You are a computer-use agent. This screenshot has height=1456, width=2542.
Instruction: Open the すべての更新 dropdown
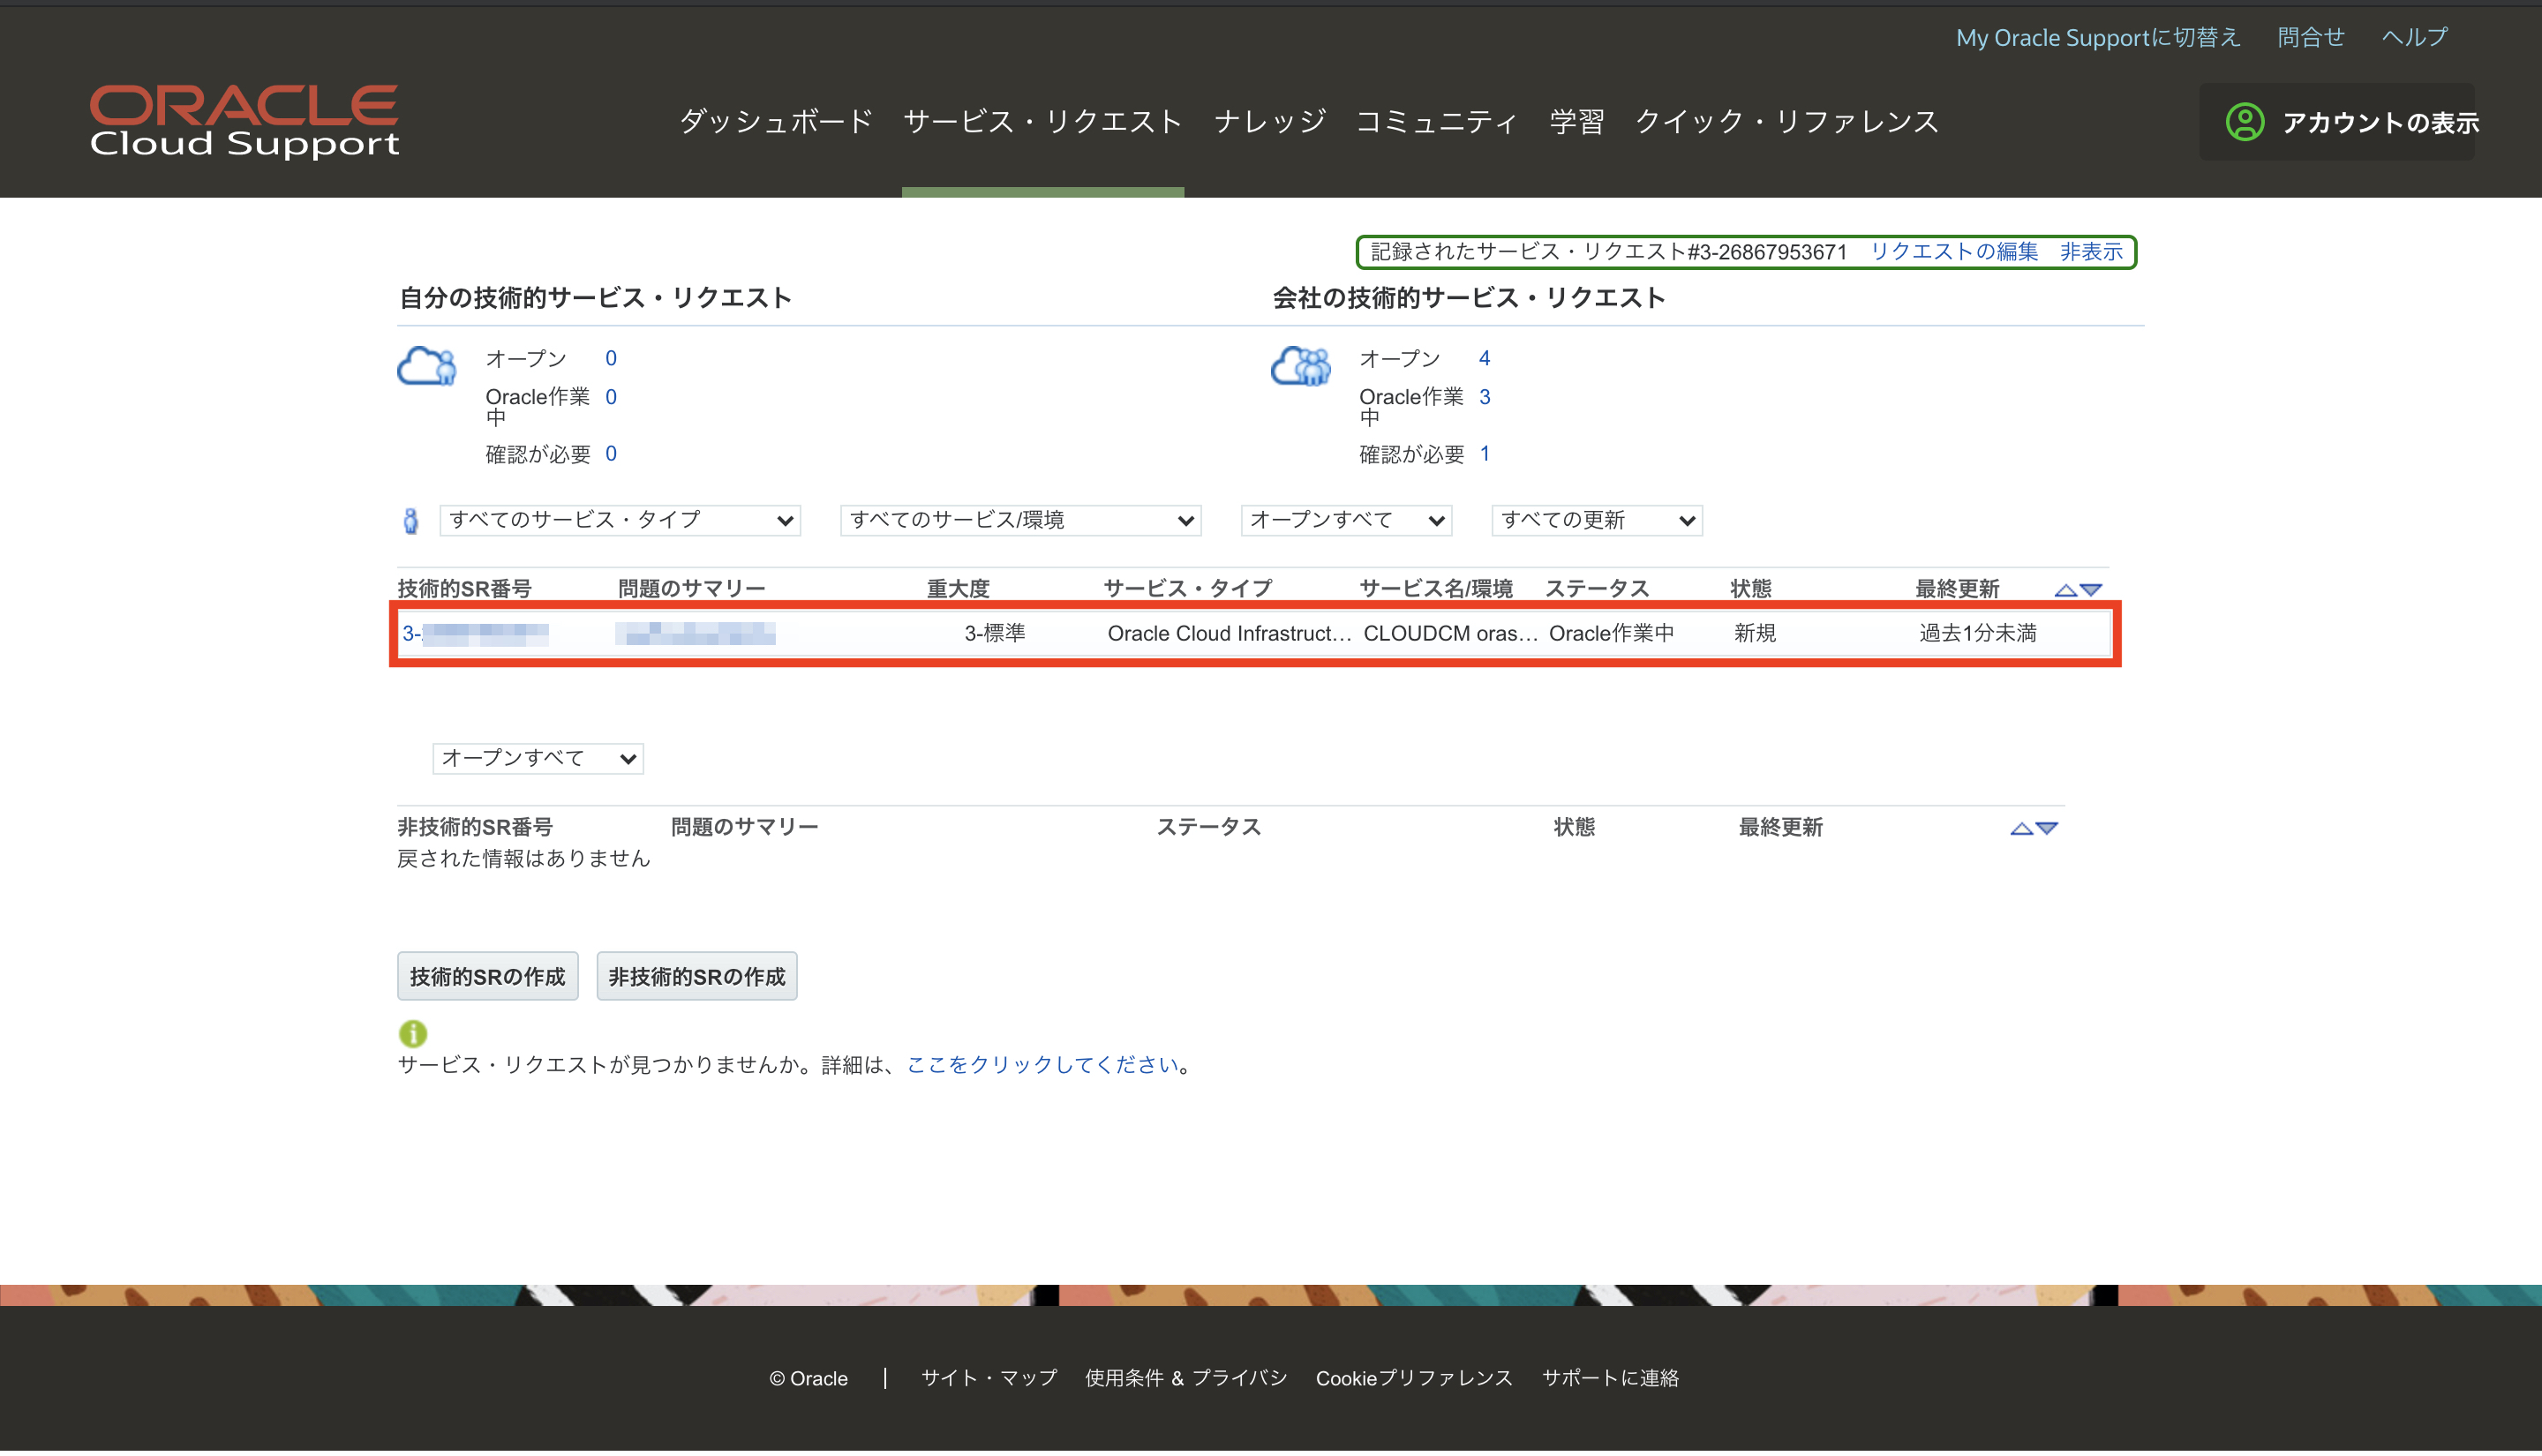point(1595,519)
